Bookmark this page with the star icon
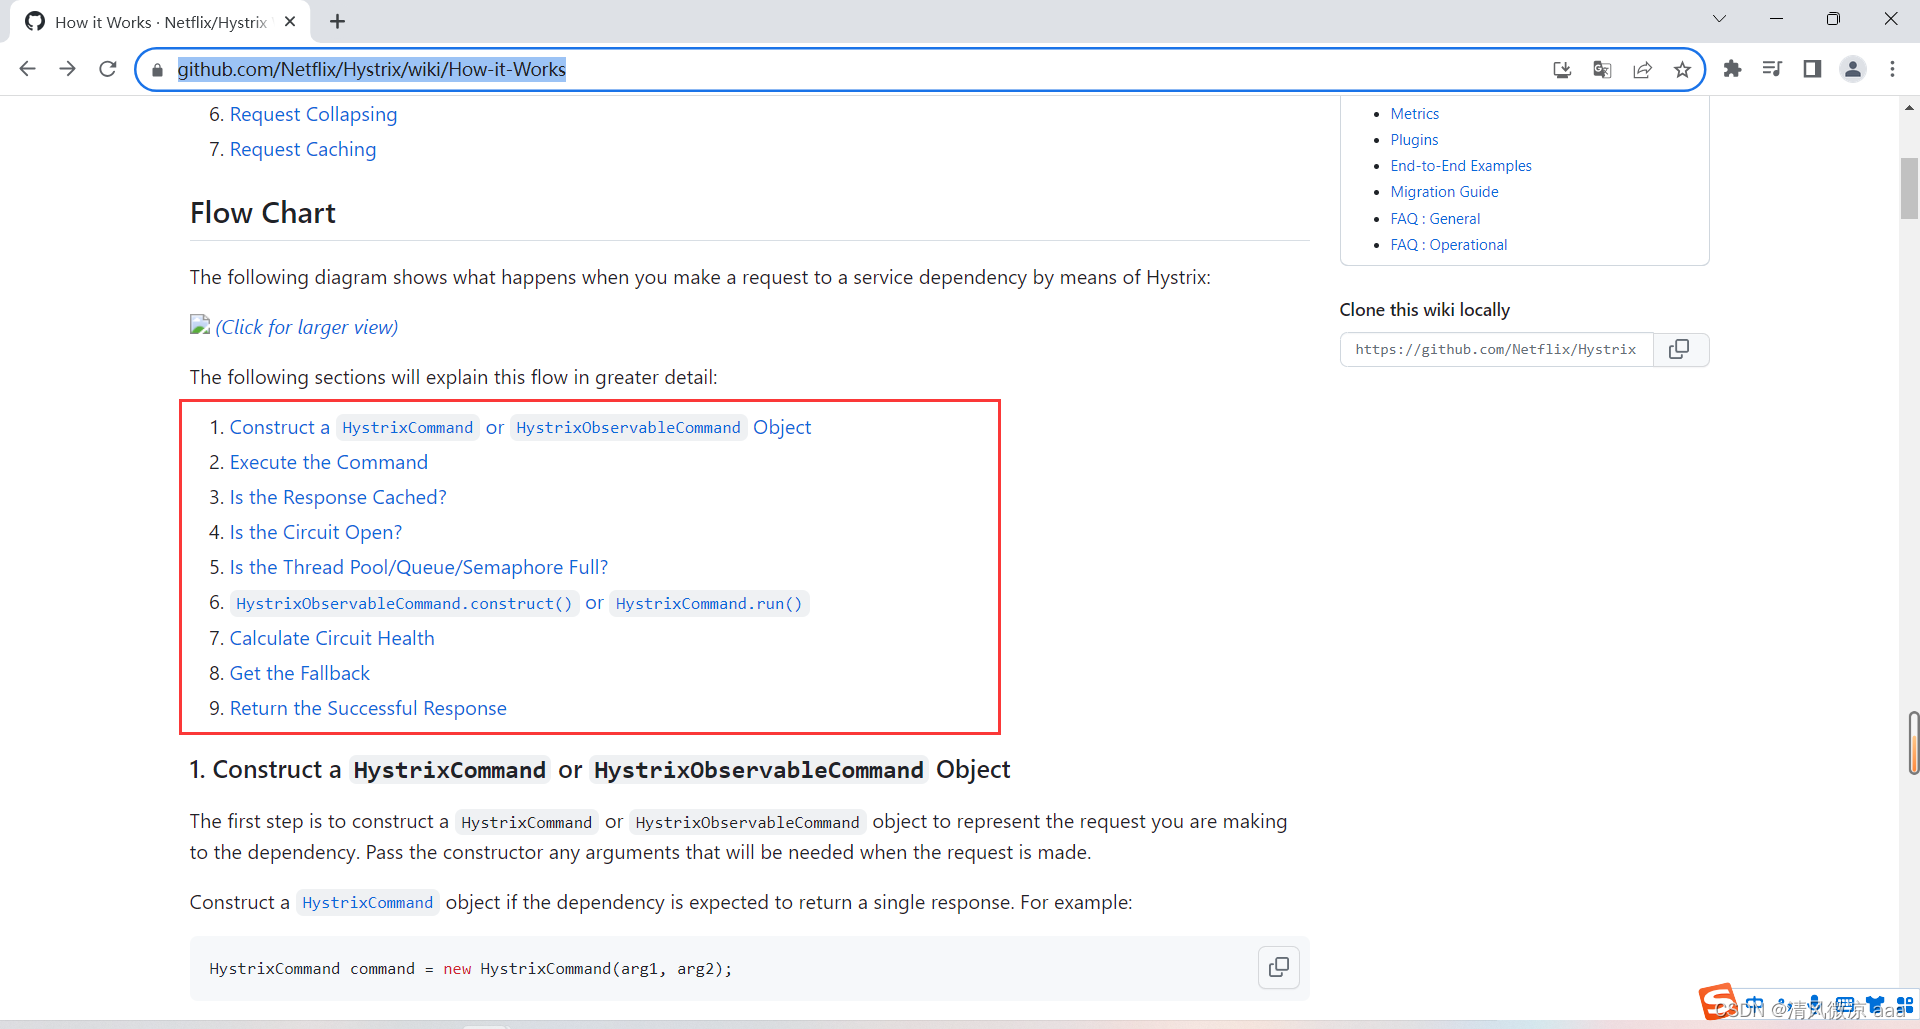The image size is (1920, 1029). click(1682, 69)
